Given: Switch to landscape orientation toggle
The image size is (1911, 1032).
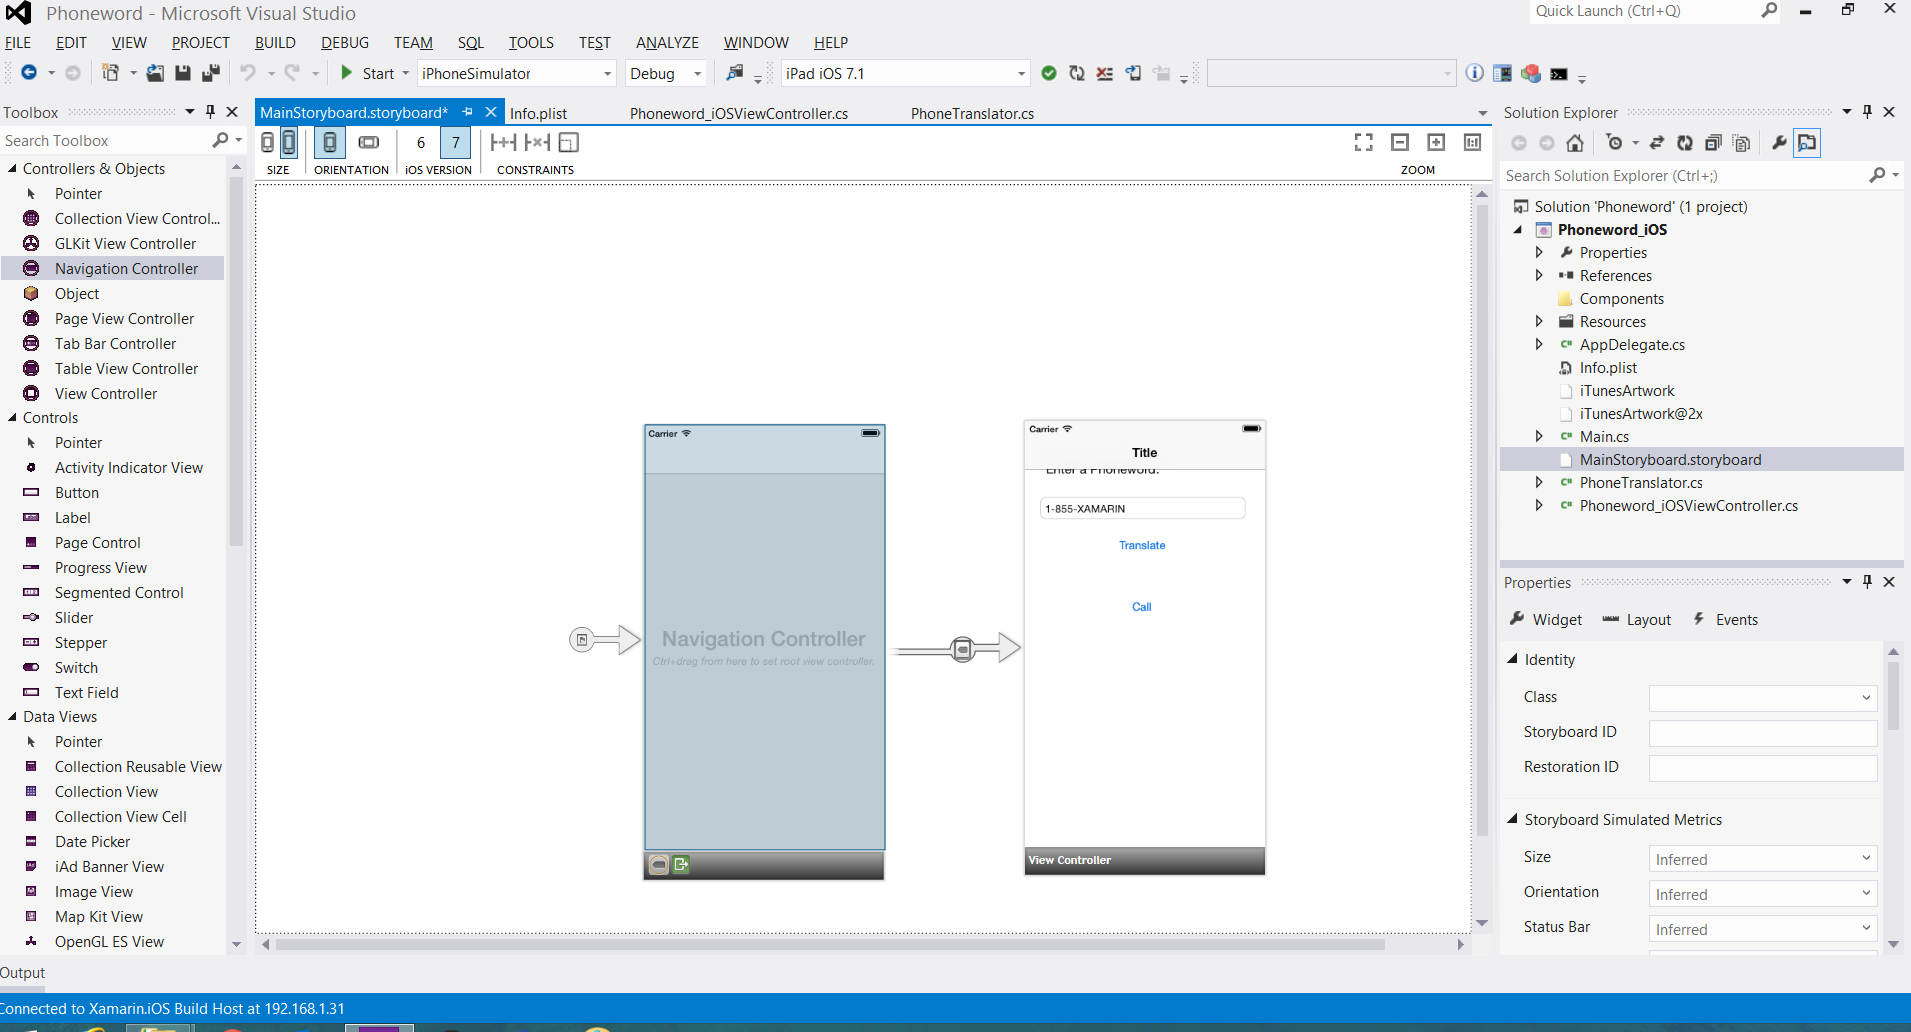Looking at the screenshot, I should 369,142.
